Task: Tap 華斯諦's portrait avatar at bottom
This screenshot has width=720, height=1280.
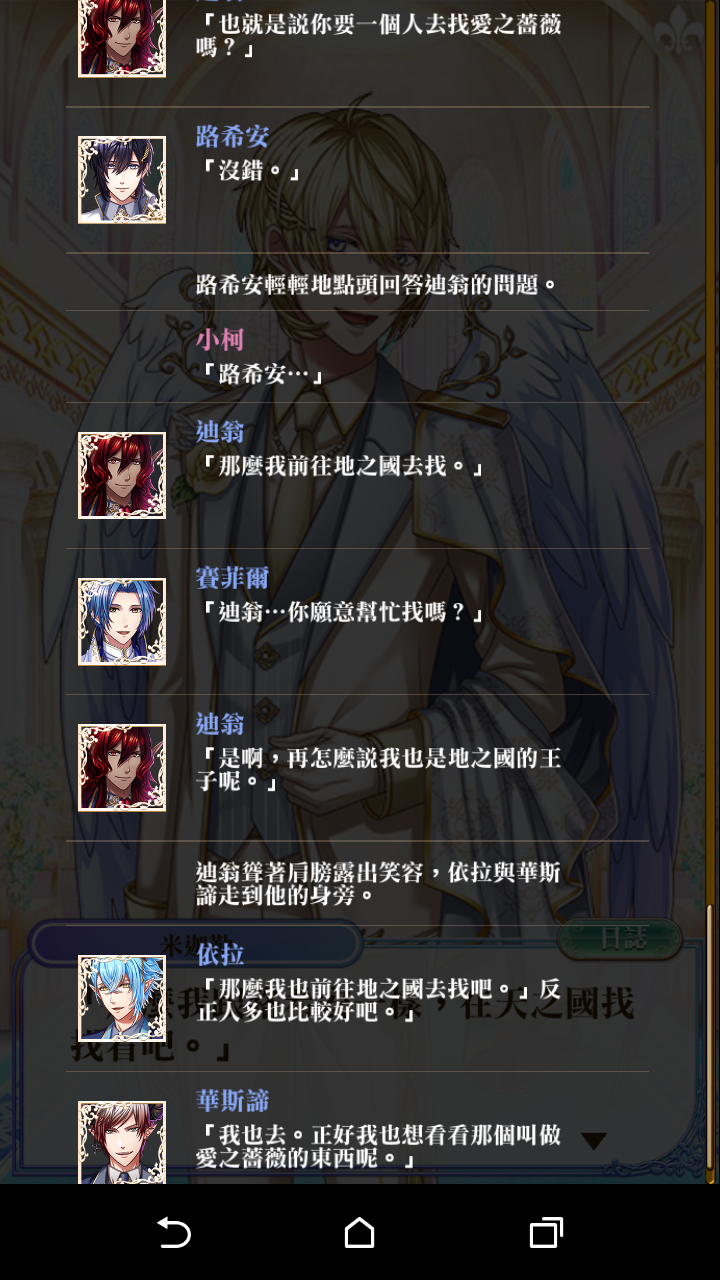Action: [122, 1142]
